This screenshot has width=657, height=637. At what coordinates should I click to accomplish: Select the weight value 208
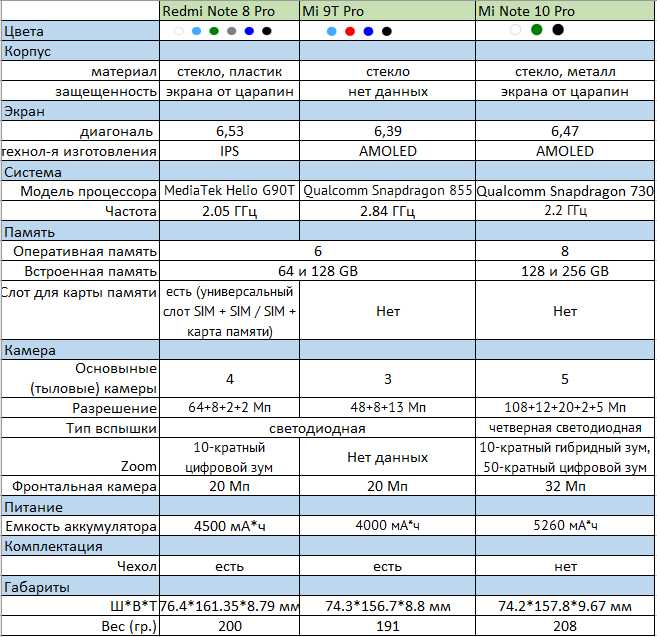565,626
